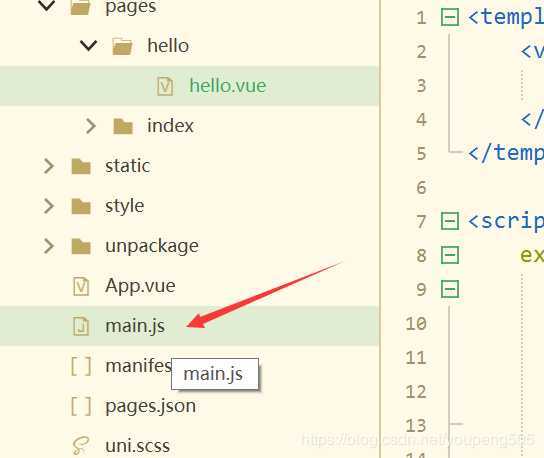Click the App.vue file icon
The height and width of the screenshot is (458, 544).
(x=81, y=286)
